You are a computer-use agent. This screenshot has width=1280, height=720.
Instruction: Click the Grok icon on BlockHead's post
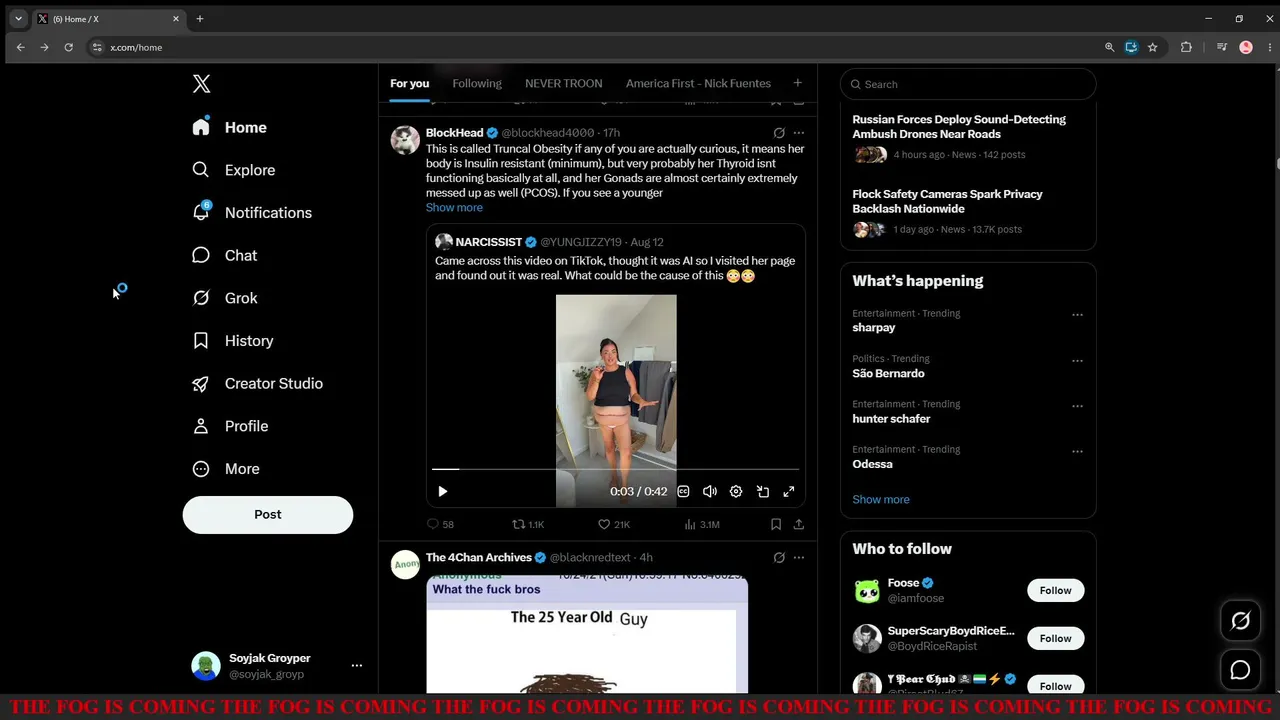tap(779, 133)
